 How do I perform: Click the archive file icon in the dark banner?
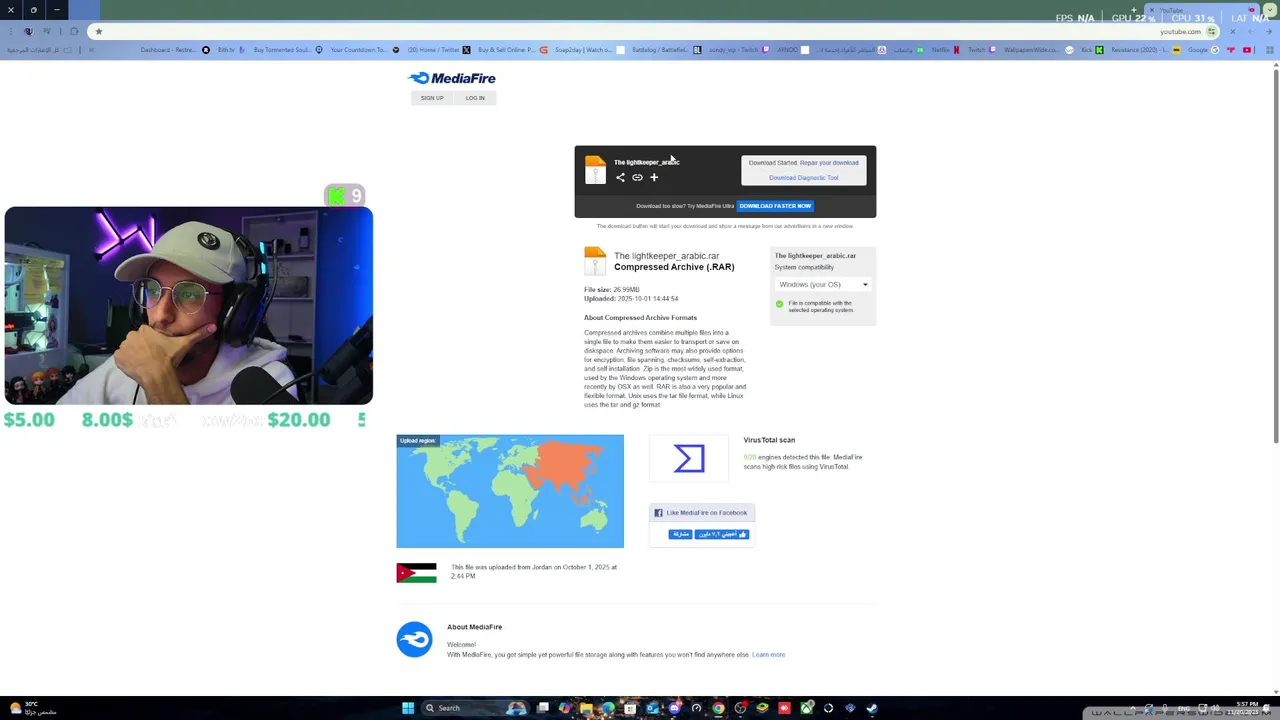click(595, 169)
